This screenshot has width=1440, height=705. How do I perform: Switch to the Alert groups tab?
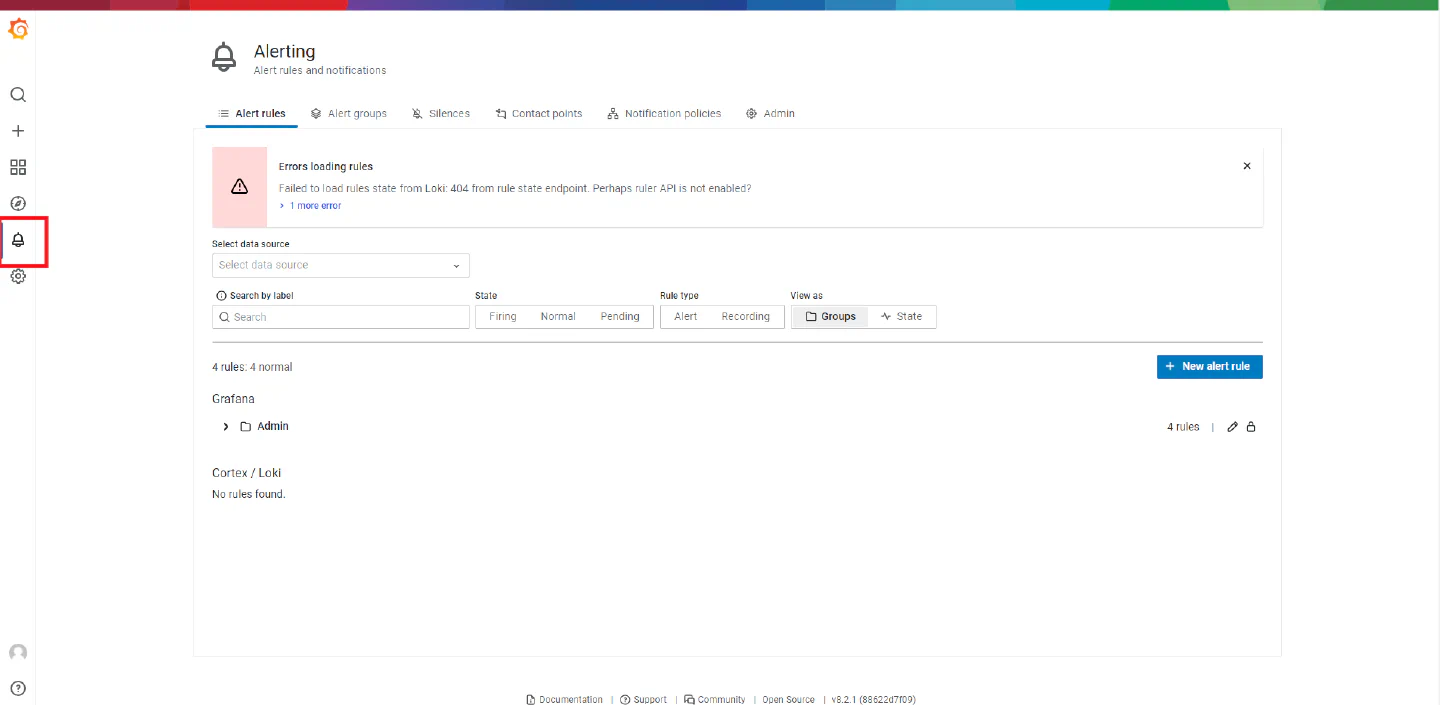click(348, 114)
